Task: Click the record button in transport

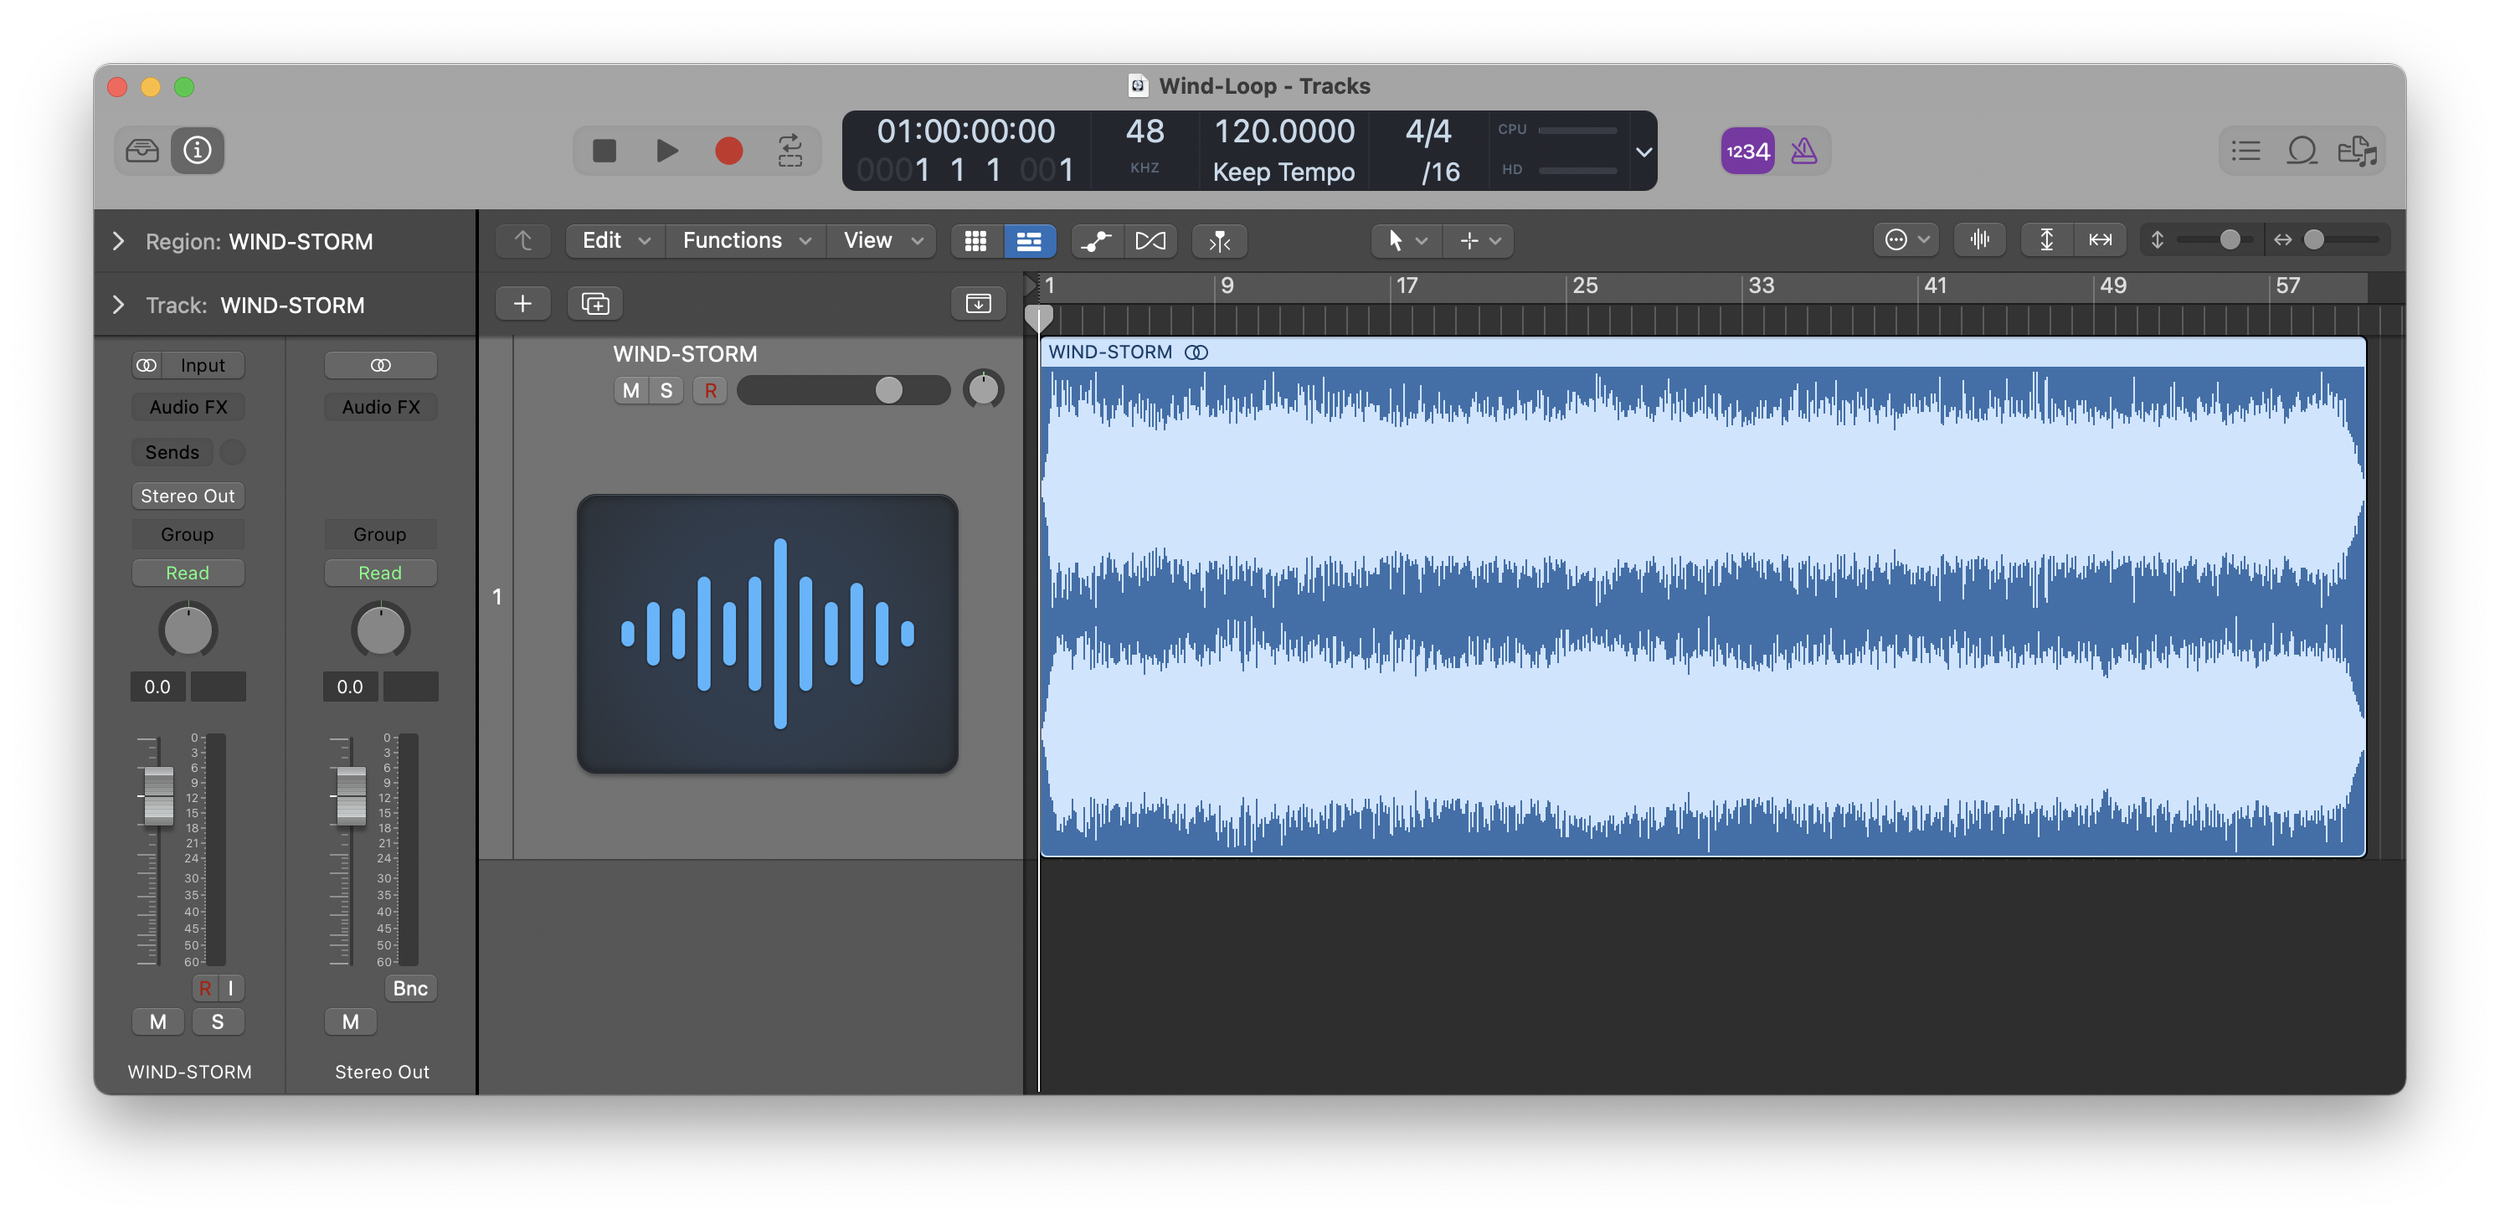Action: (727, 150)
